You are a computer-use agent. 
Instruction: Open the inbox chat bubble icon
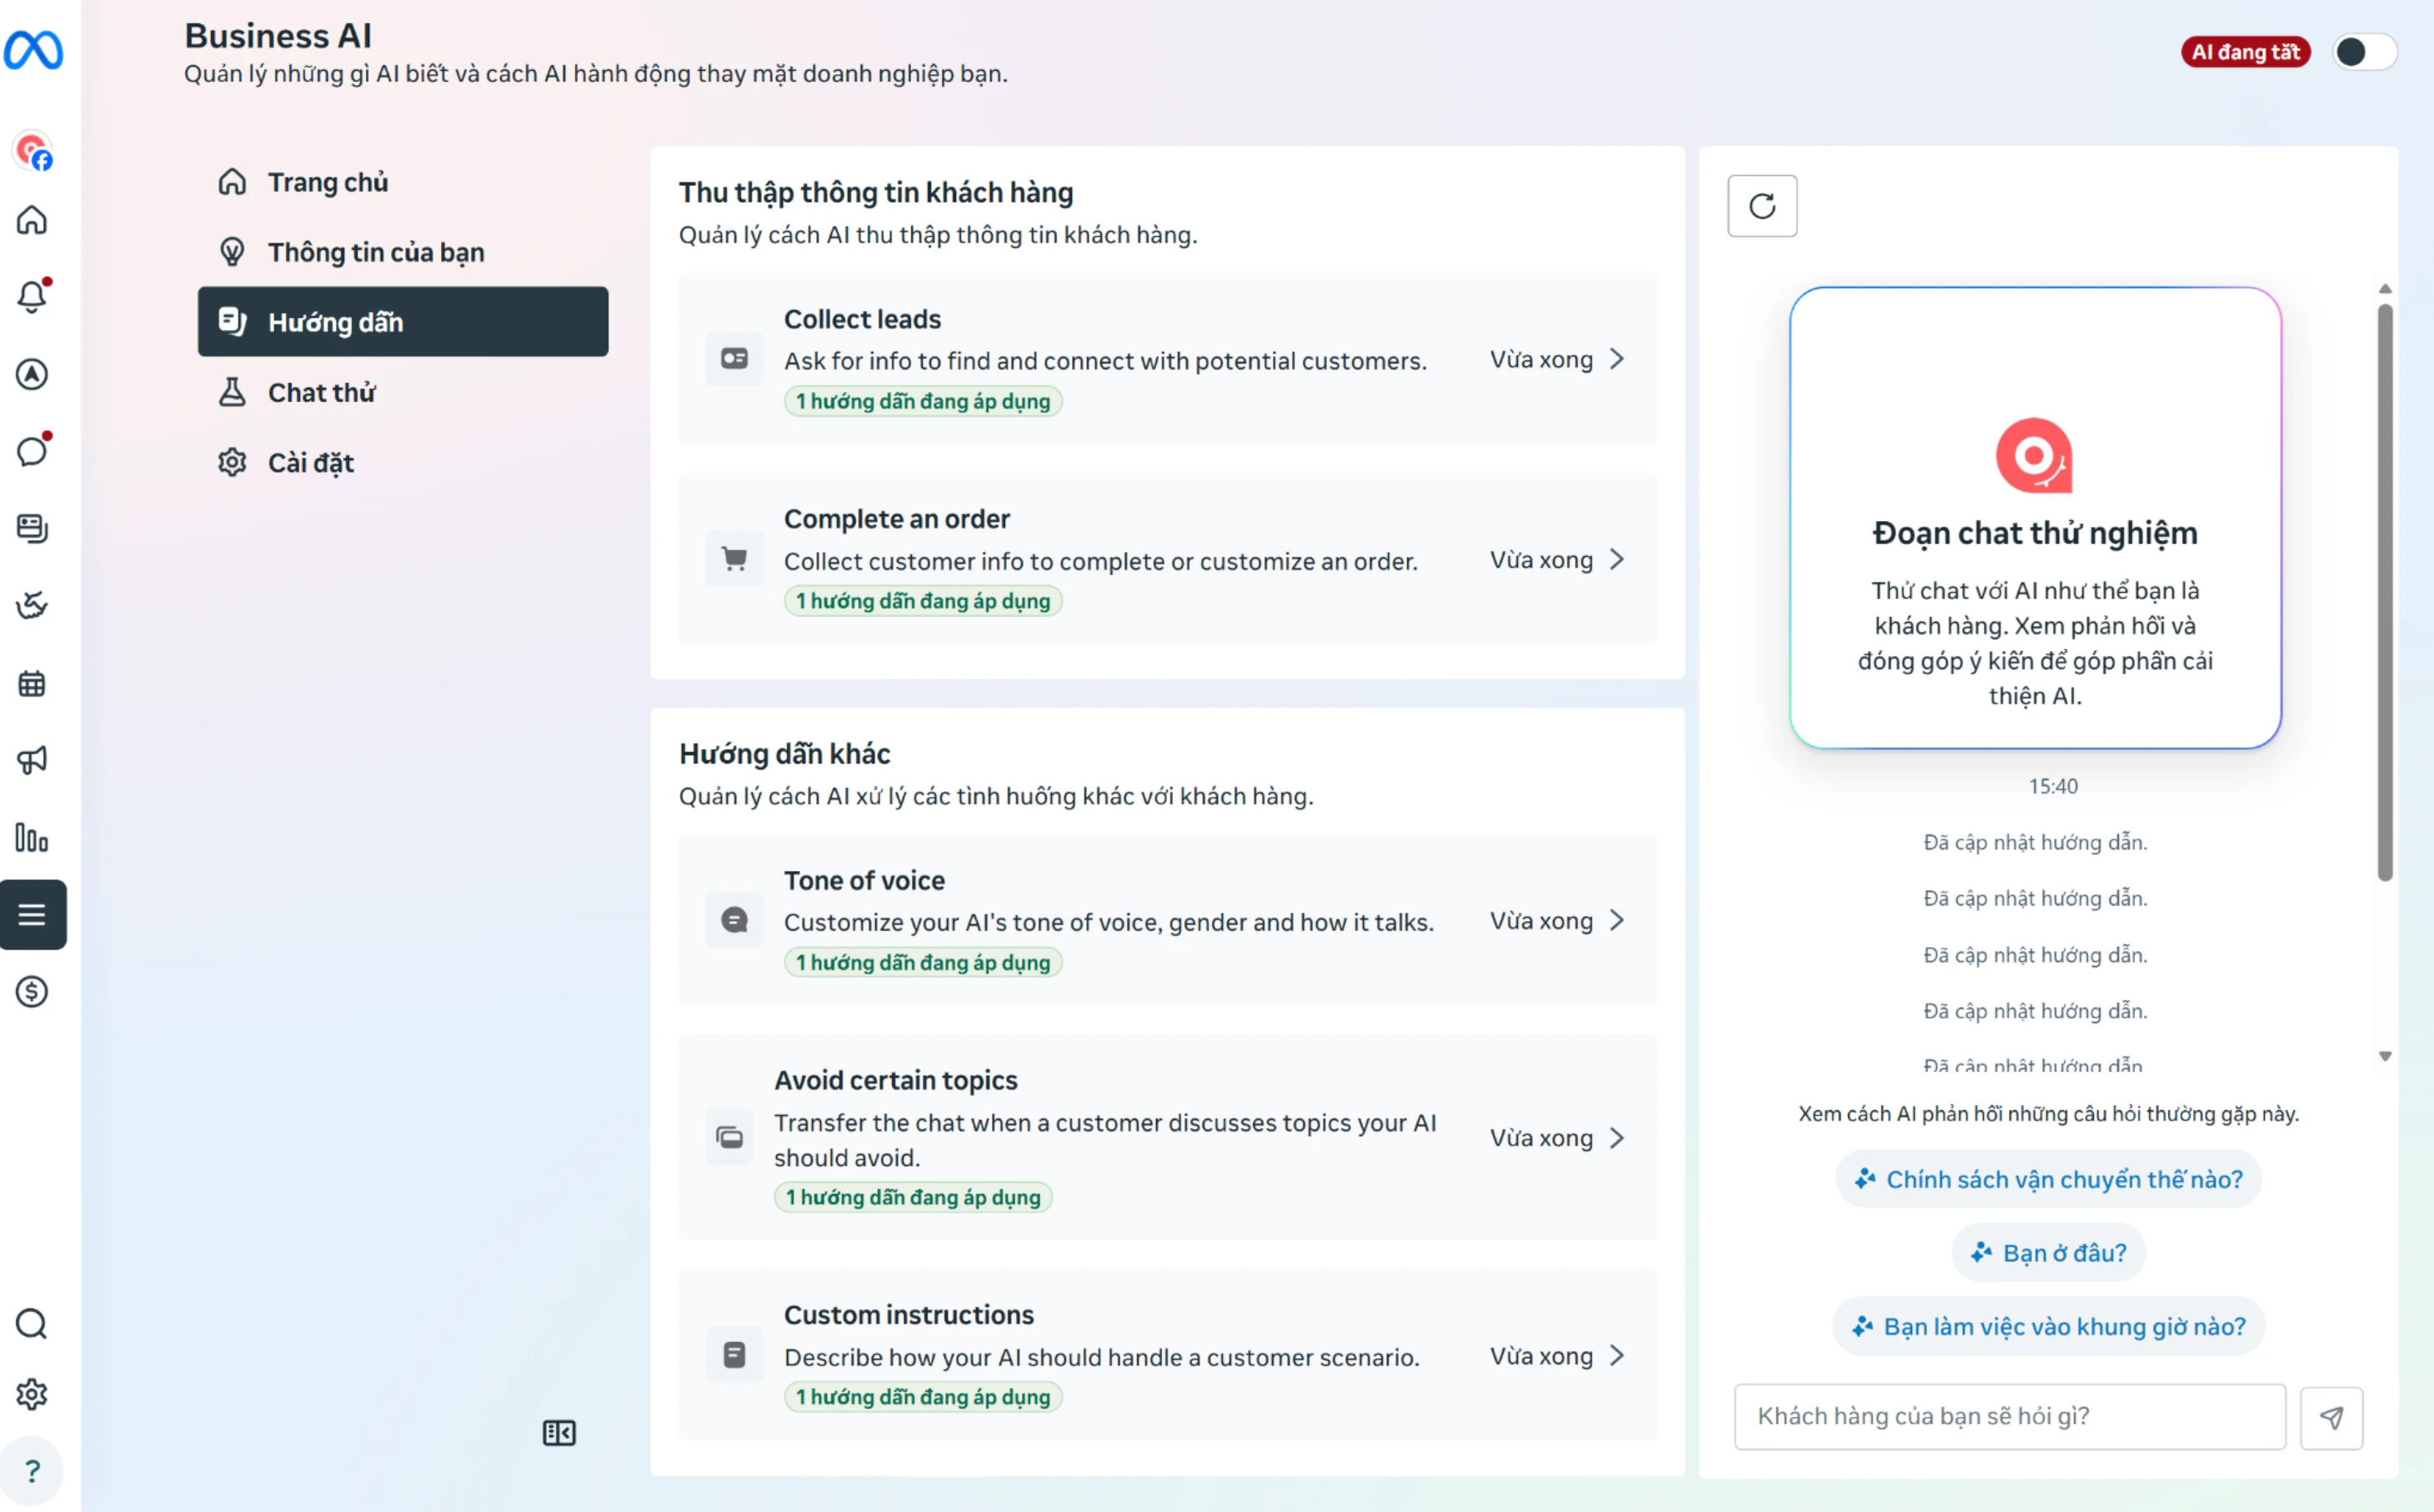(x=32, y=451)
